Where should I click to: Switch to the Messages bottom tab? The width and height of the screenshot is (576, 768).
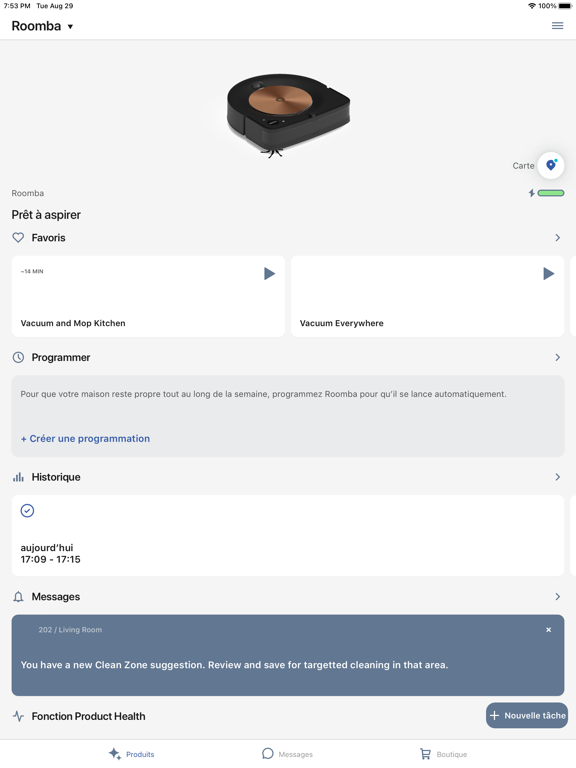click(288, 754)
